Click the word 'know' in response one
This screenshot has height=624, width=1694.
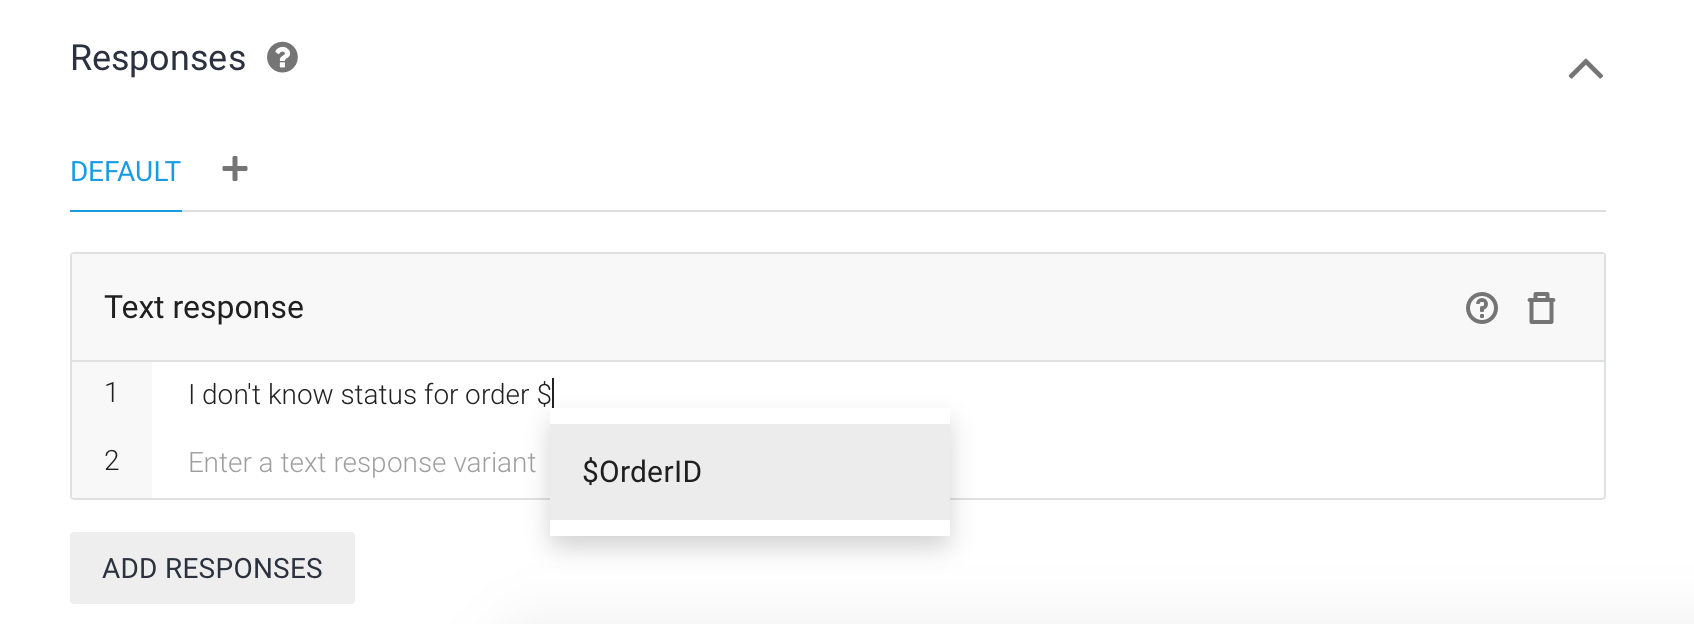[300, 394]
